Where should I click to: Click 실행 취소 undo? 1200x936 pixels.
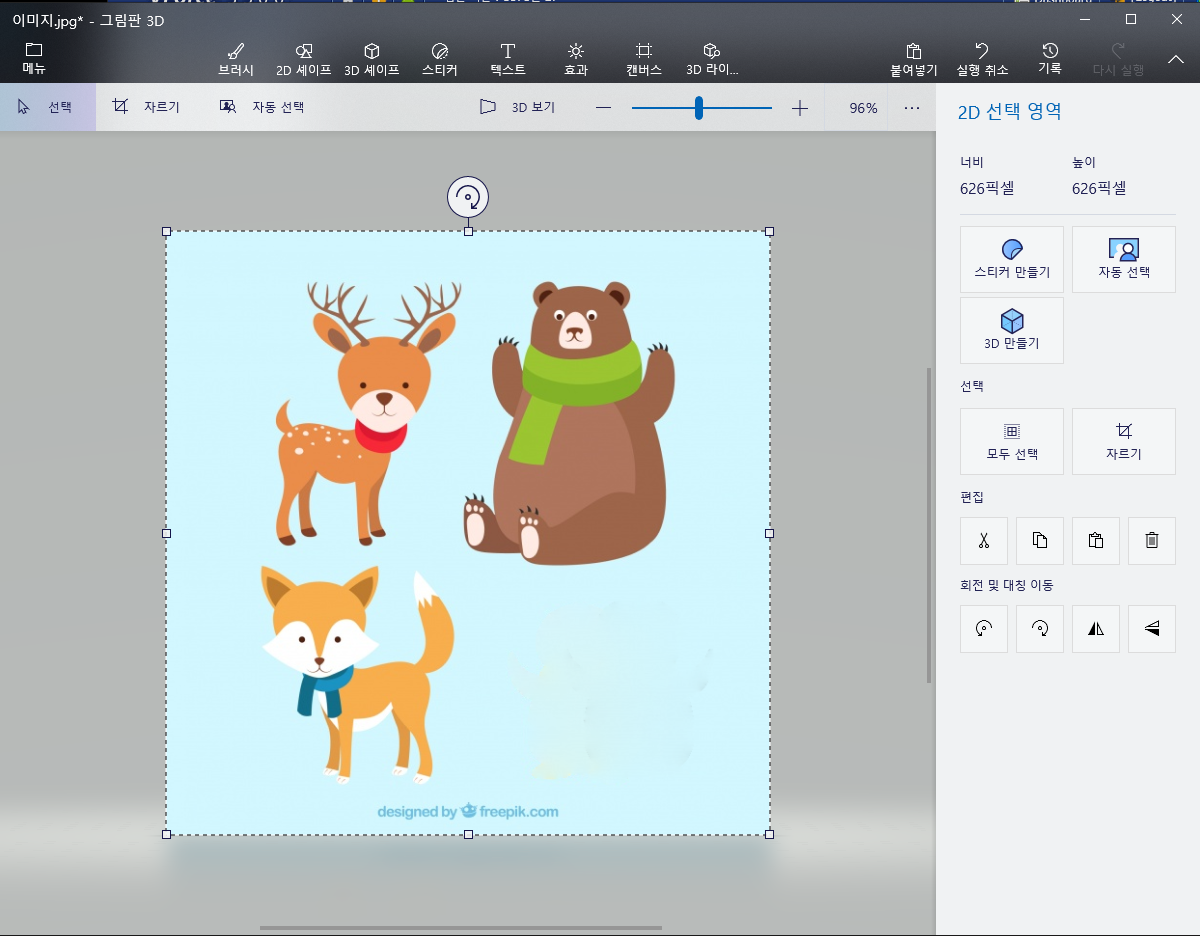pyautogui.click(x=982, y=60)
